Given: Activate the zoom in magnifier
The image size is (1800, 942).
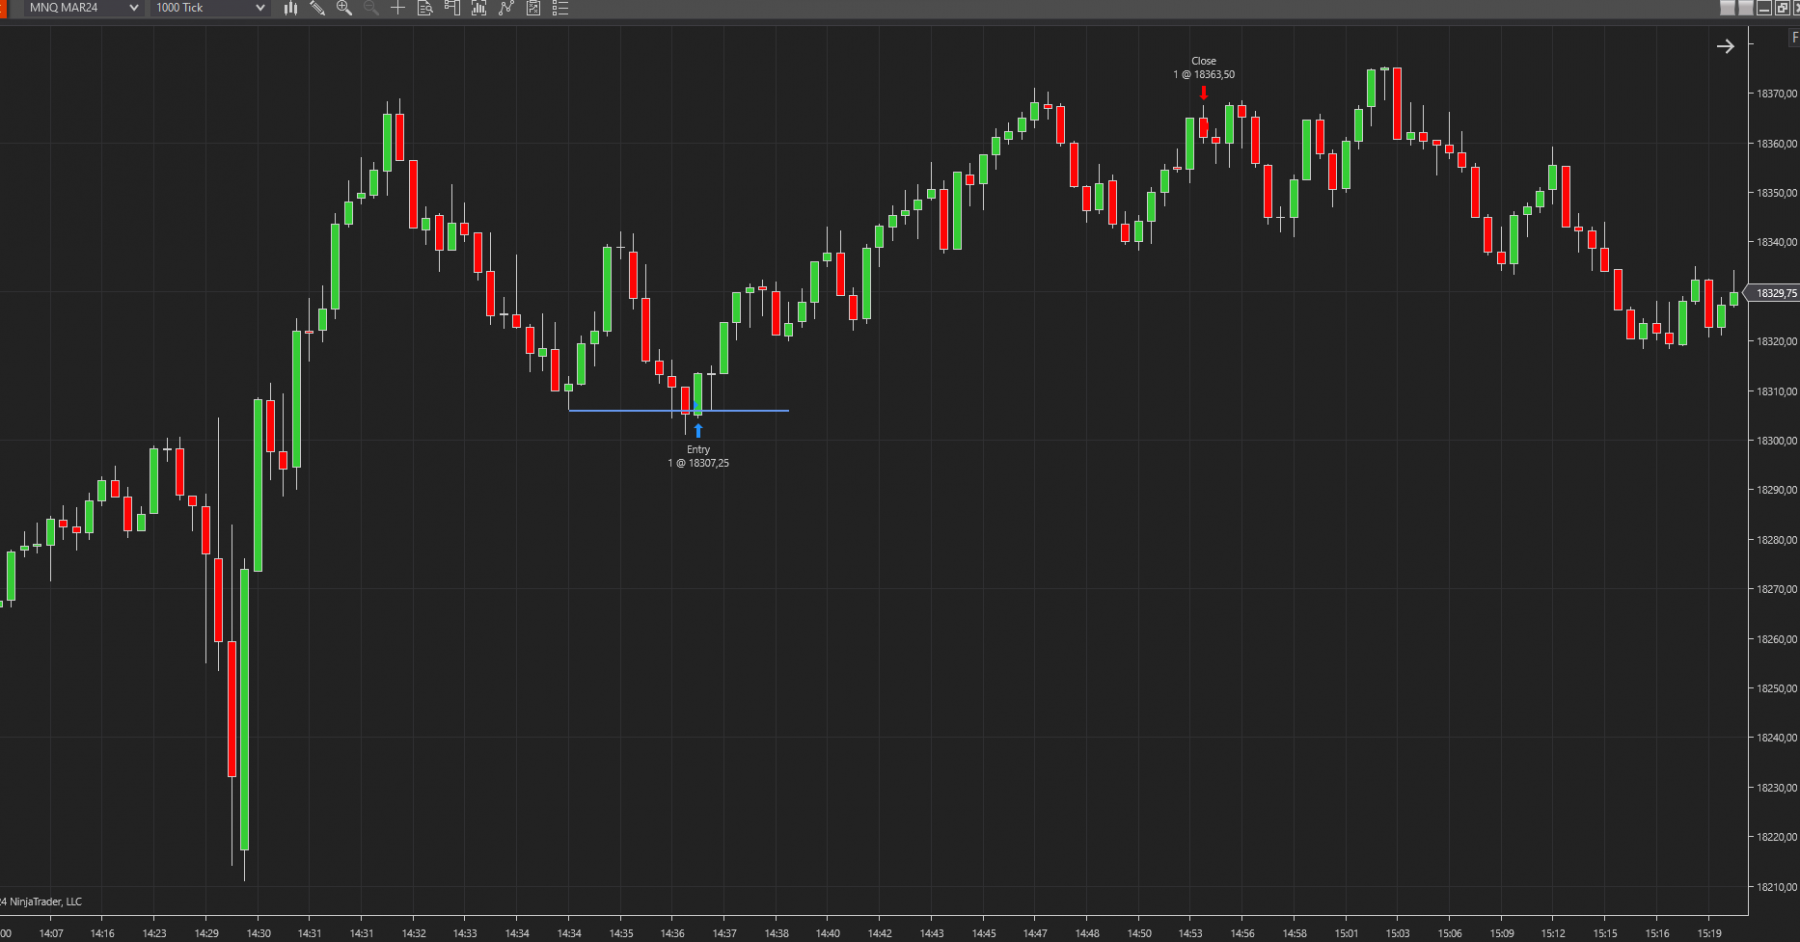Looking at the screenshot, I should [x=344, y=8].
